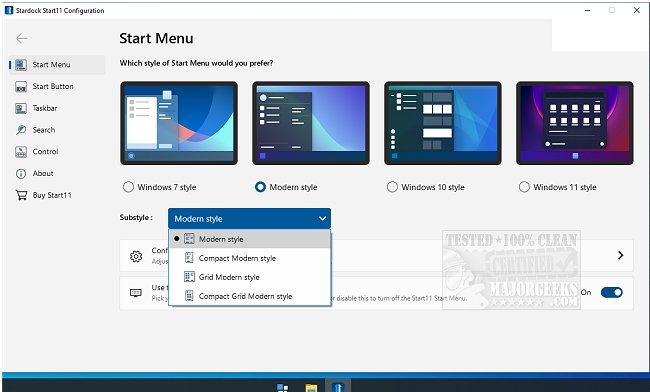Image resolution: width=650 pixels, height=392 pixels.
Task: Open the Buy Start11 page
Action: [x=57, y=195]
